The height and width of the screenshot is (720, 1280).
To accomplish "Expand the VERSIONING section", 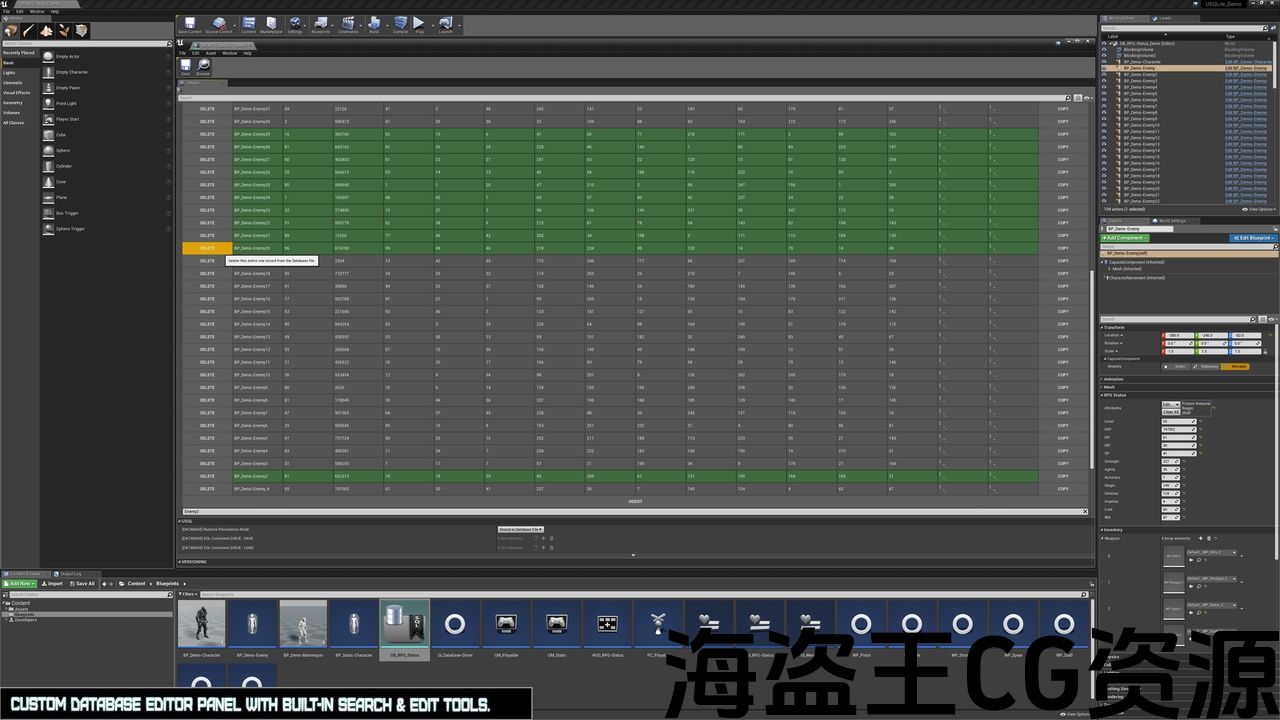I will [194, 561].
